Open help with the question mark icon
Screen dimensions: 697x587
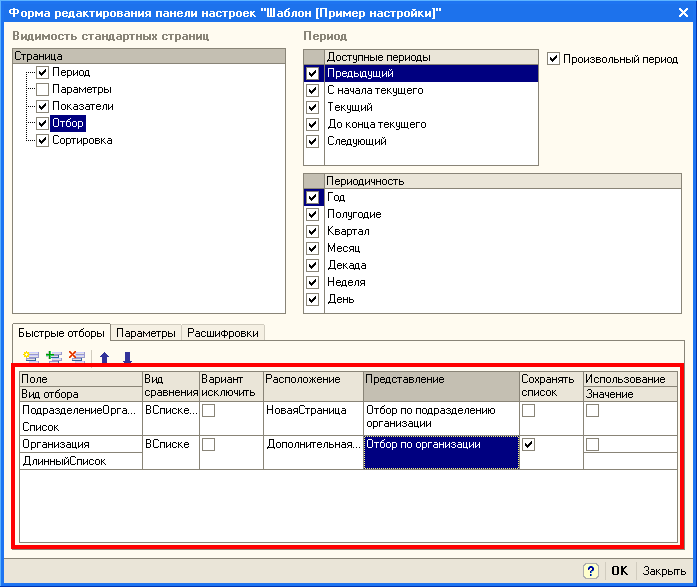[591, 571]
